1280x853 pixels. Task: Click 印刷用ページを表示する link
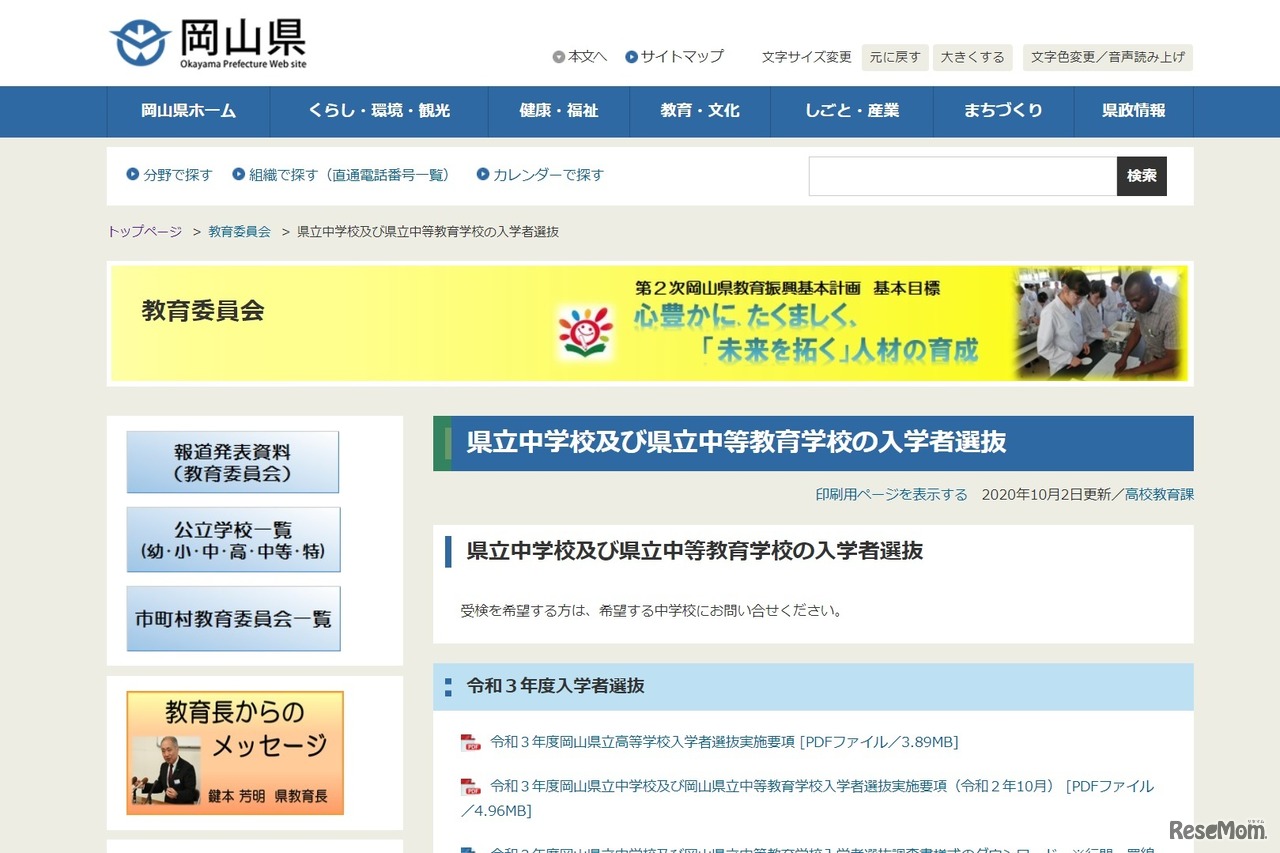pos(892,495)
